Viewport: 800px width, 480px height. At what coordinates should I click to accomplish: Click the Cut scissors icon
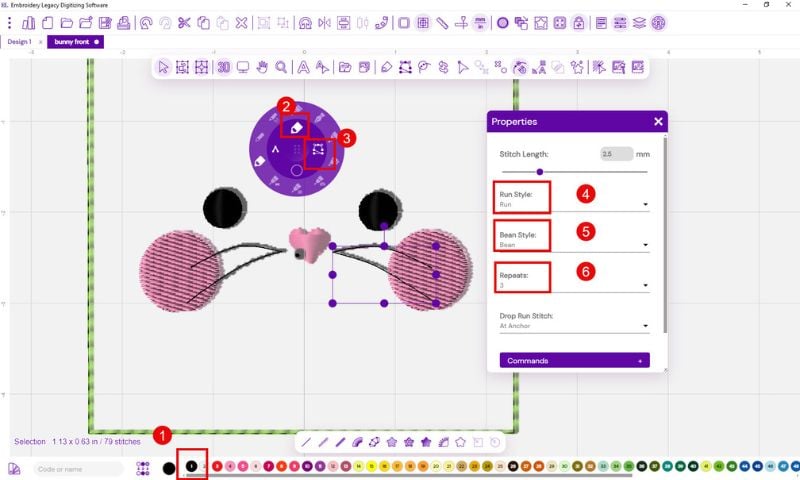[184, 22]
